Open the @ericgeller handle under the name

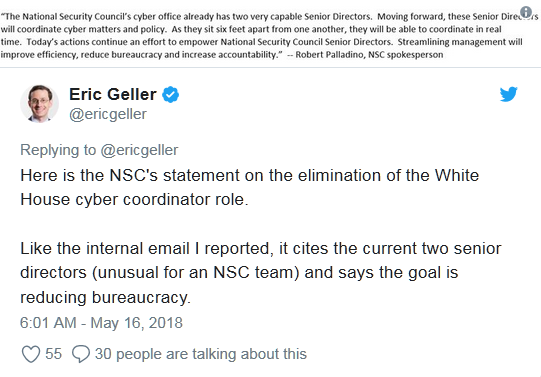pos(108,114)
